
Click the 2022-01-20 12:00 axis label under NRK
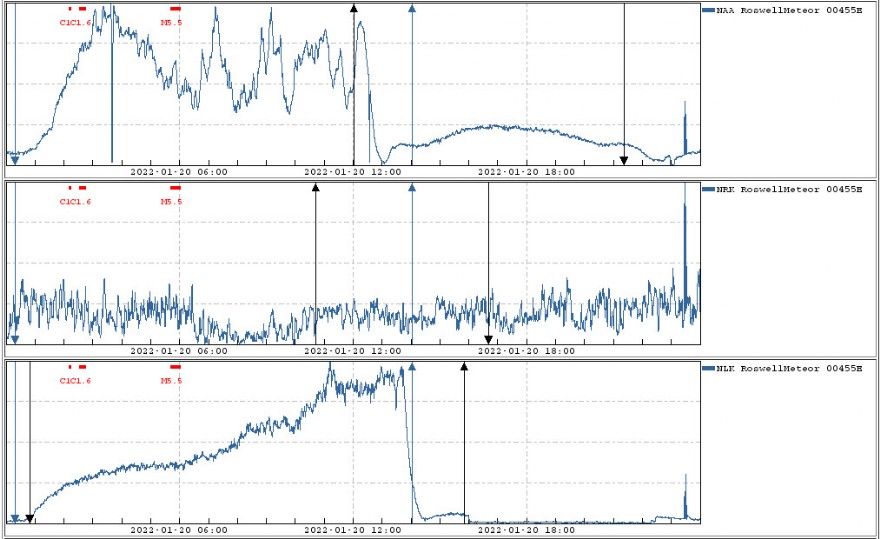tap(353, 351)
